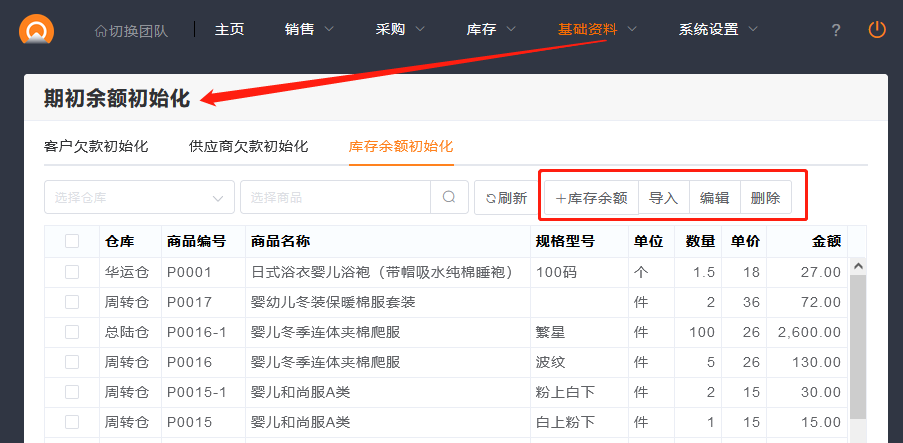Image resolution: width=903 pixels, height=443 pixels.
Task: Click the power logout icon
Action: pyautogui.click(x=877, y=30)
